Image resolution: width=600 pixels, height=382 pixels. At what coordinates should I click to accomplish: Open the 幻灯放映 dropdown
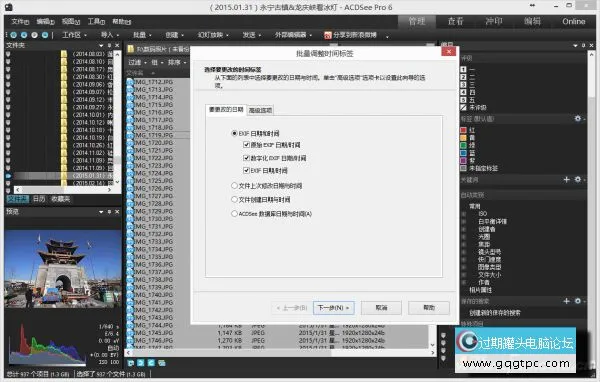[x=213, y=35]
